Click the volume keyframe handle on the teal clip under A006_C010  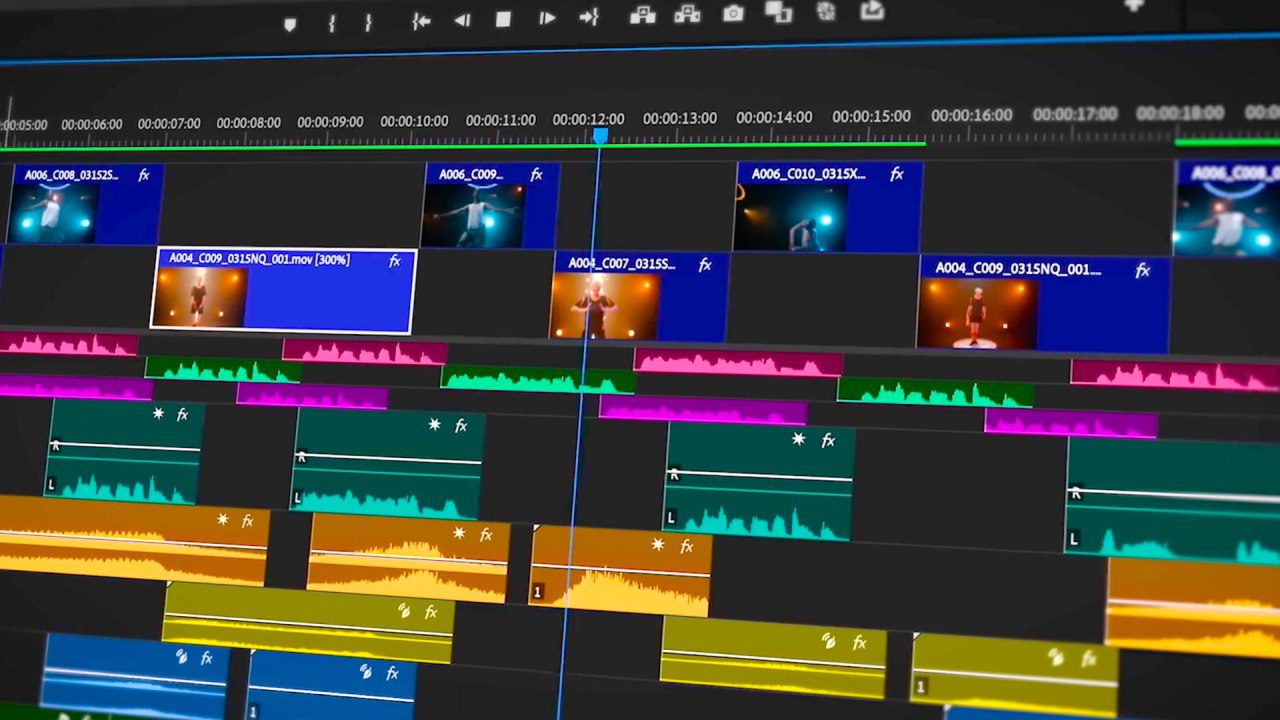point(674,474)
